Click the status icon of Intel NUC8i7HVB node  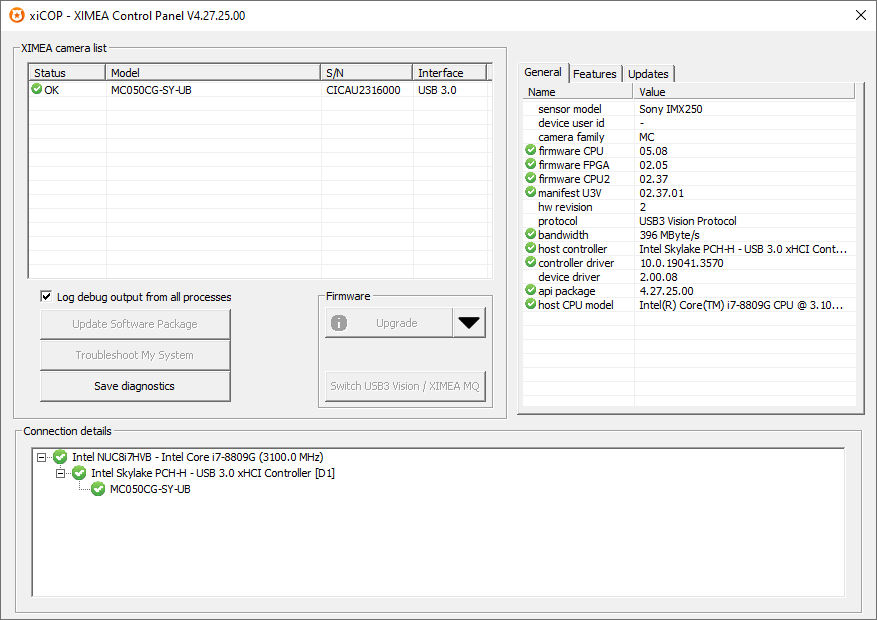(60, 457)
